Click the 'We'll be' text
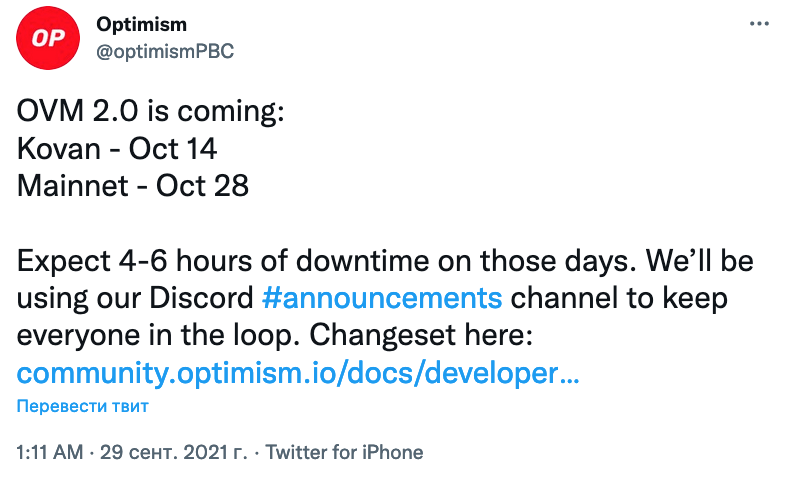The height and width of the screenshot is (482, 788). (x=700, y=261)
